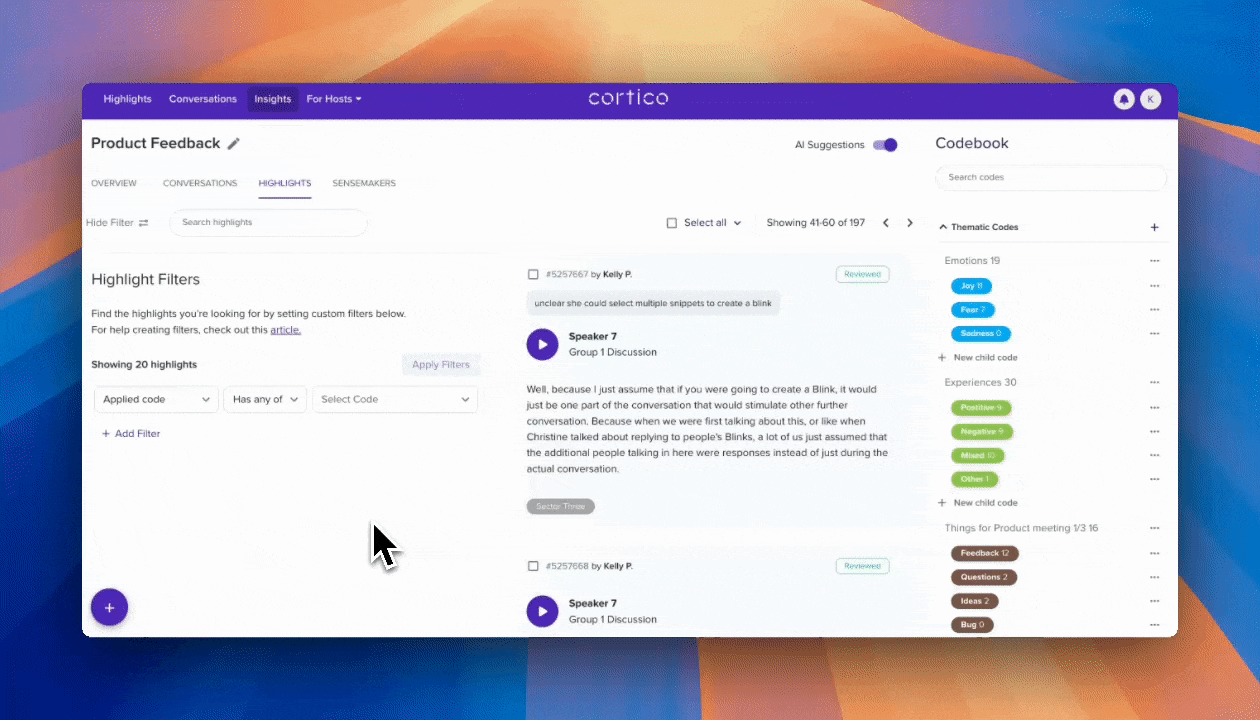Check the box for highlight #5257667
1260x720 pixels.
pos(533,274)
